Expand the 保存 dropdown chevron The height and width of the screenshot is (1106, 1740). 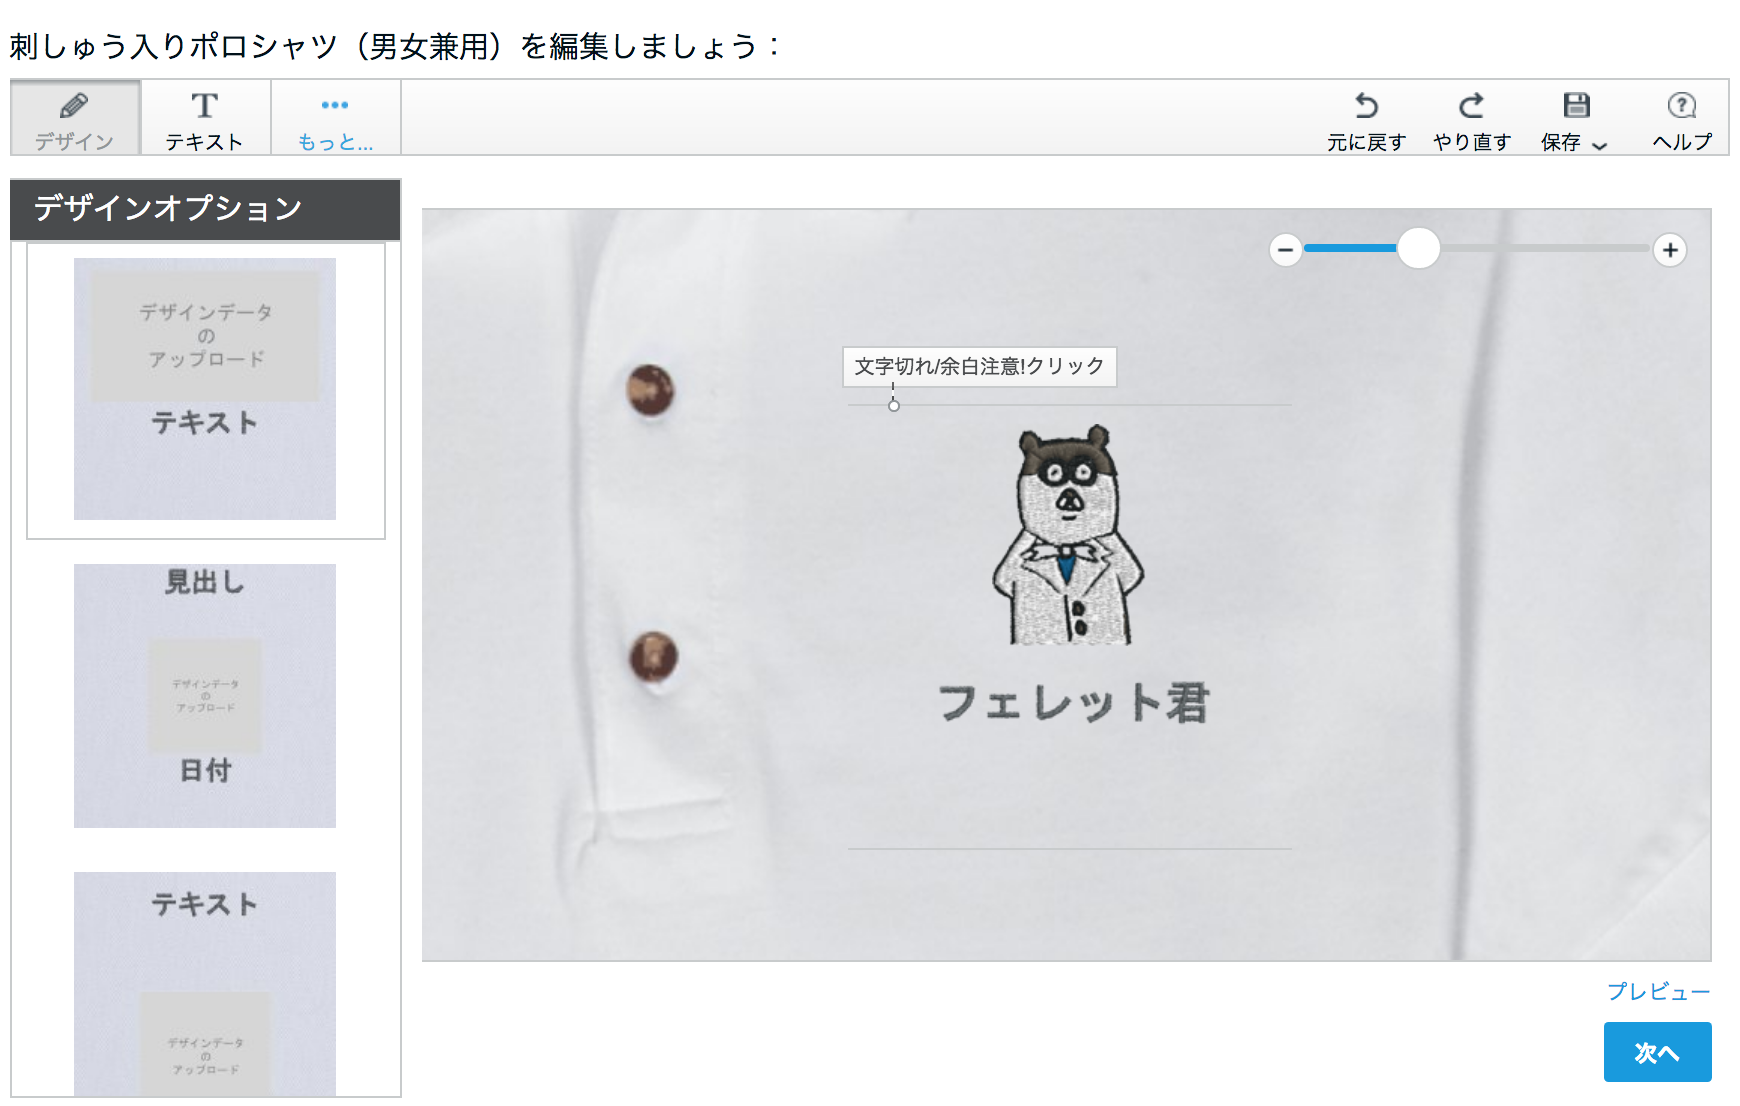[x=1600, y=145]
